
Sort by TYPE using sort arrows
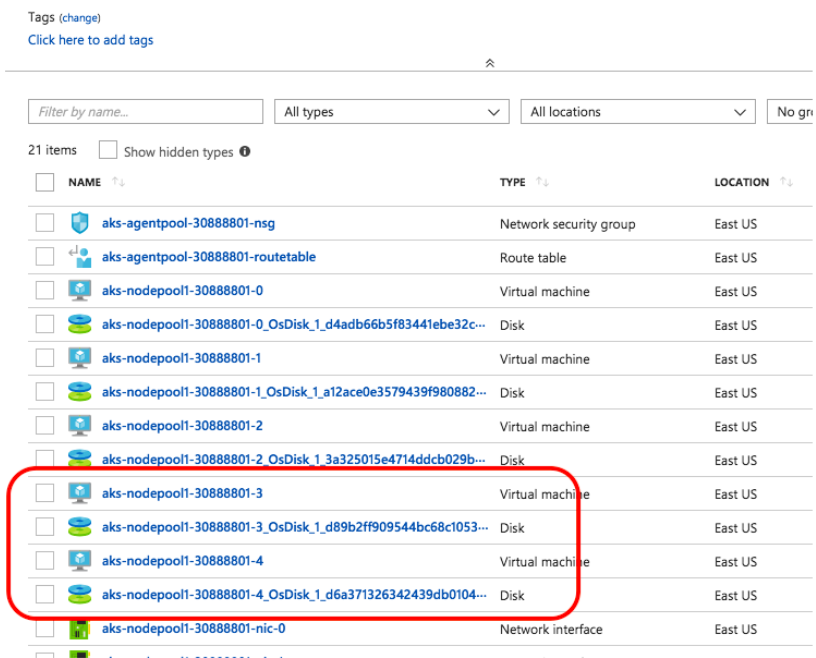tap(542, 182)
